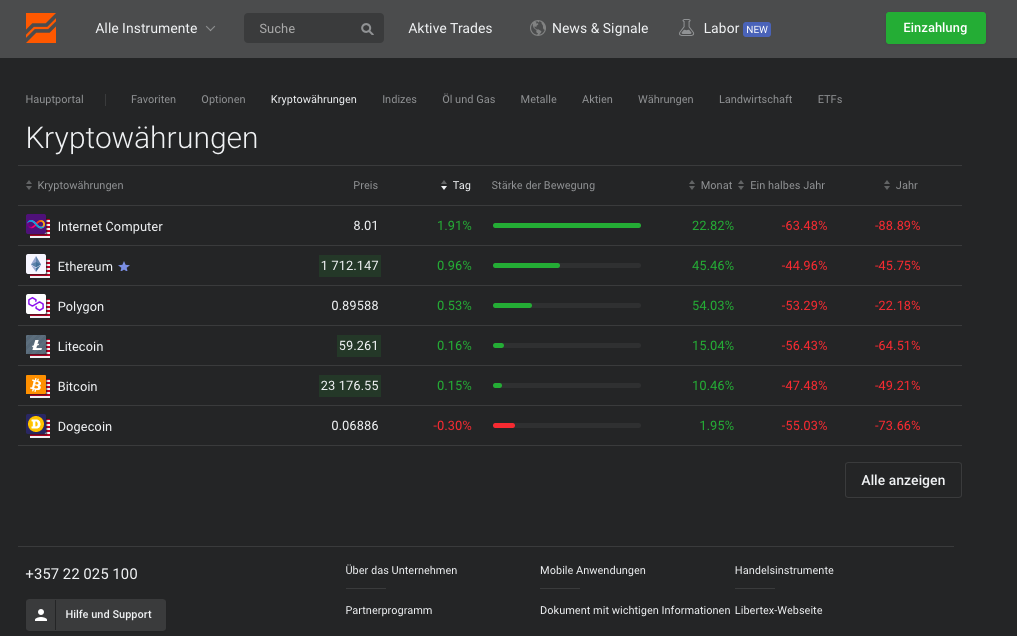Click the green Einzahlung button

935,28
